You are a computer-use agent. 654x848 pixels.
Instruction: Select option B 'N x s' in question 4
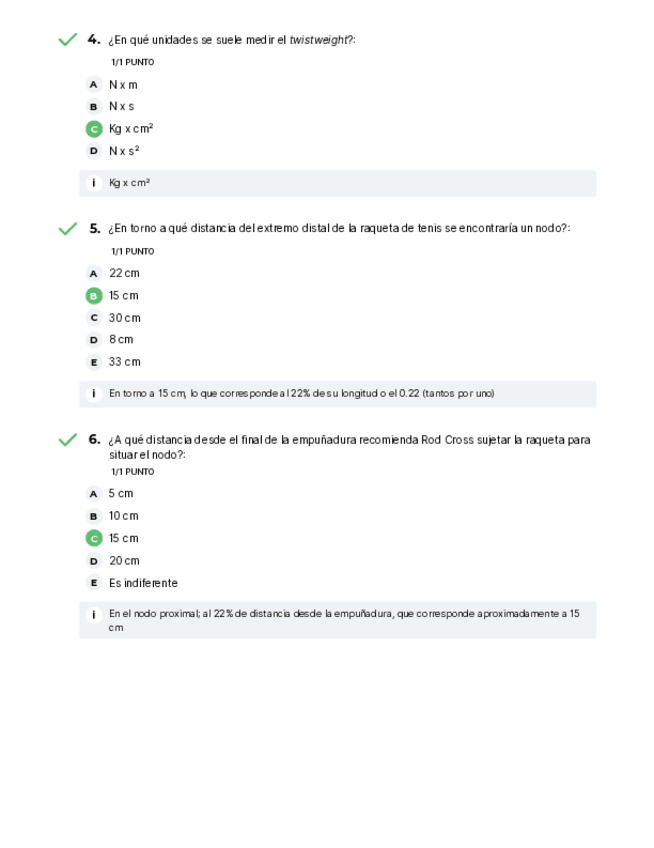point(94,106)
